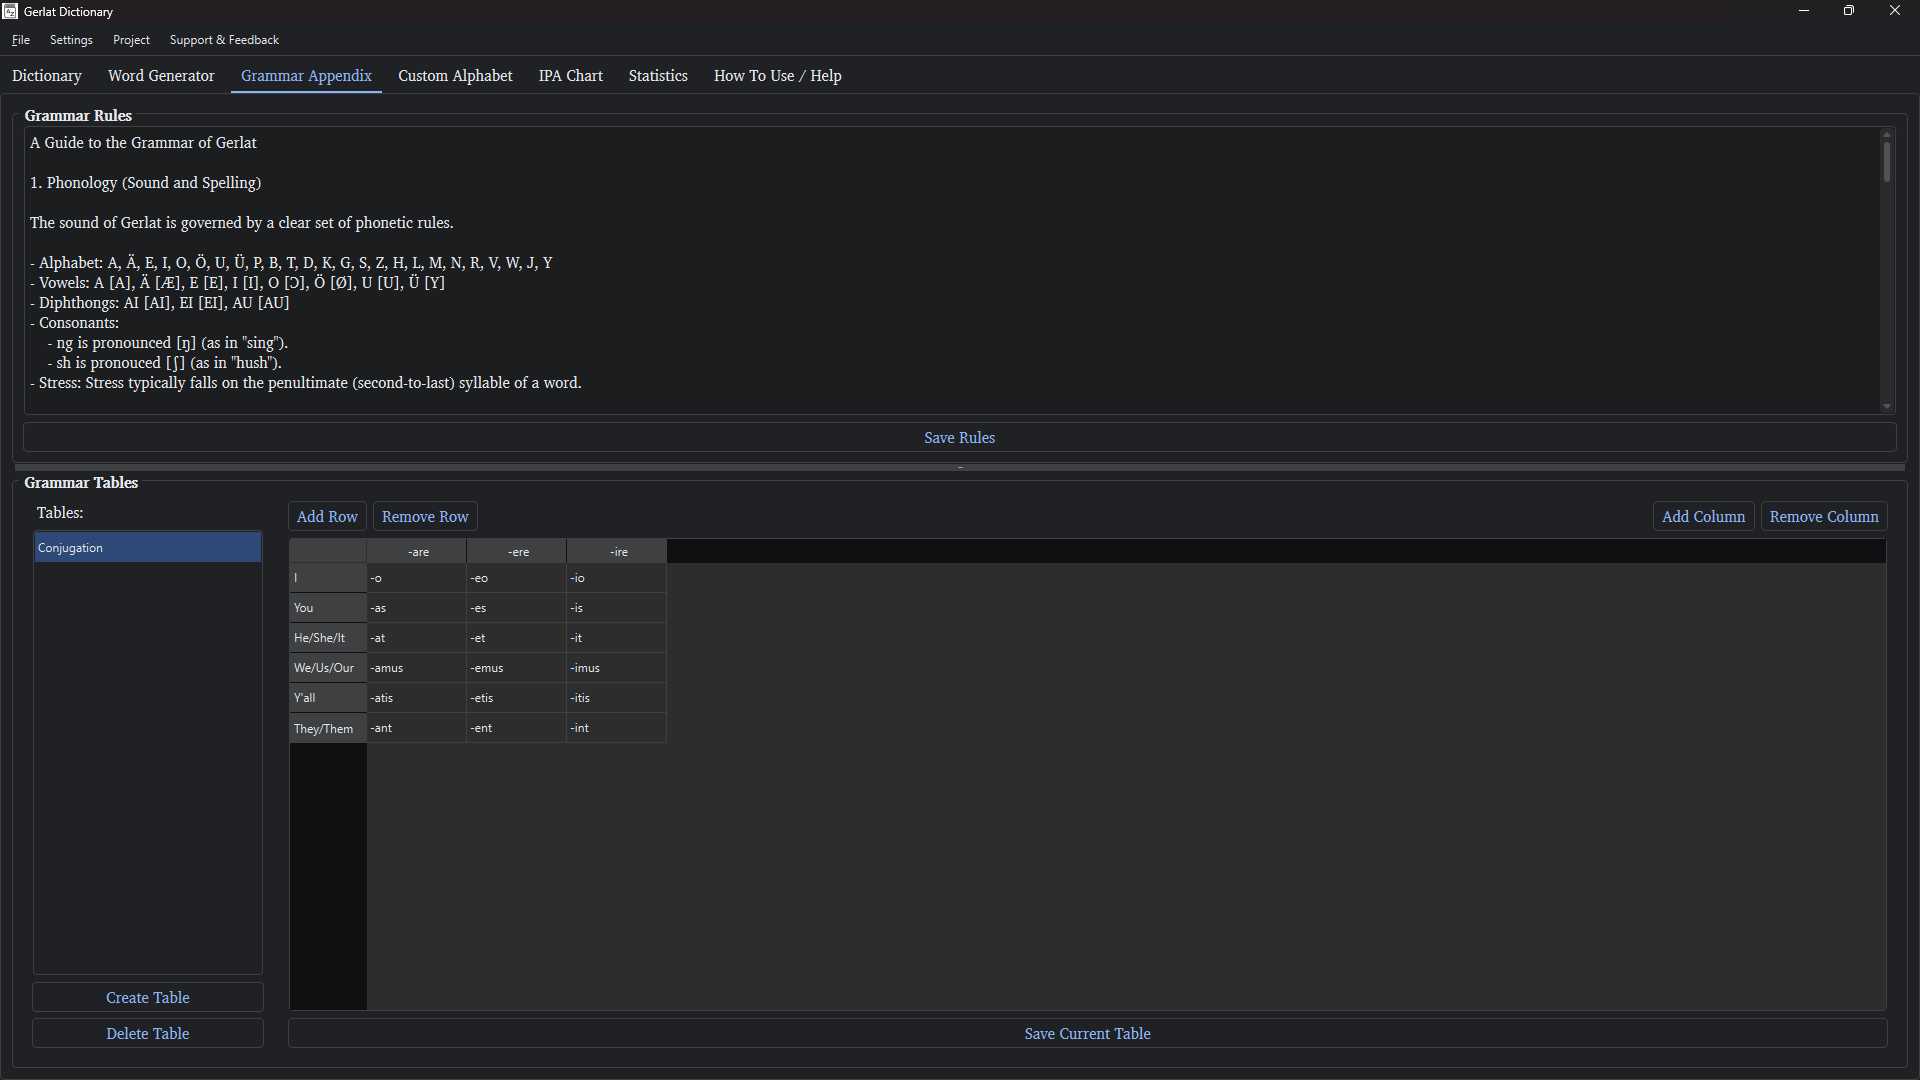Open the Support & Feedback menu
The height and width of the screenshot is (1080, 1920).
(224, 40)
